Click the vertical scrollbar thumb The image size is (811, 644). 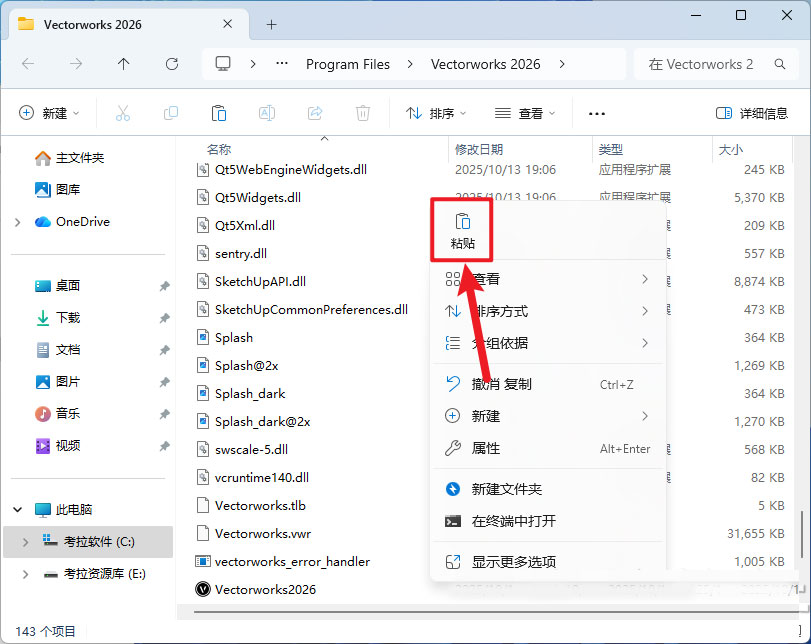(x=802, y=535)
